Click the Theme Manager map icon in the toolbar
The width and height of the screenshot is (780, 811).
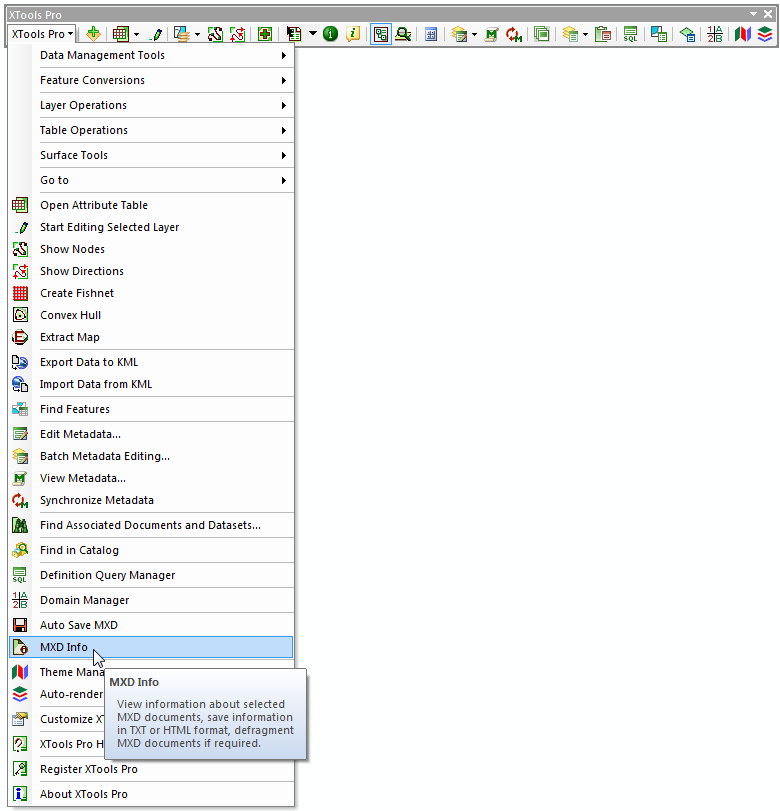click(x=743, y=34)
